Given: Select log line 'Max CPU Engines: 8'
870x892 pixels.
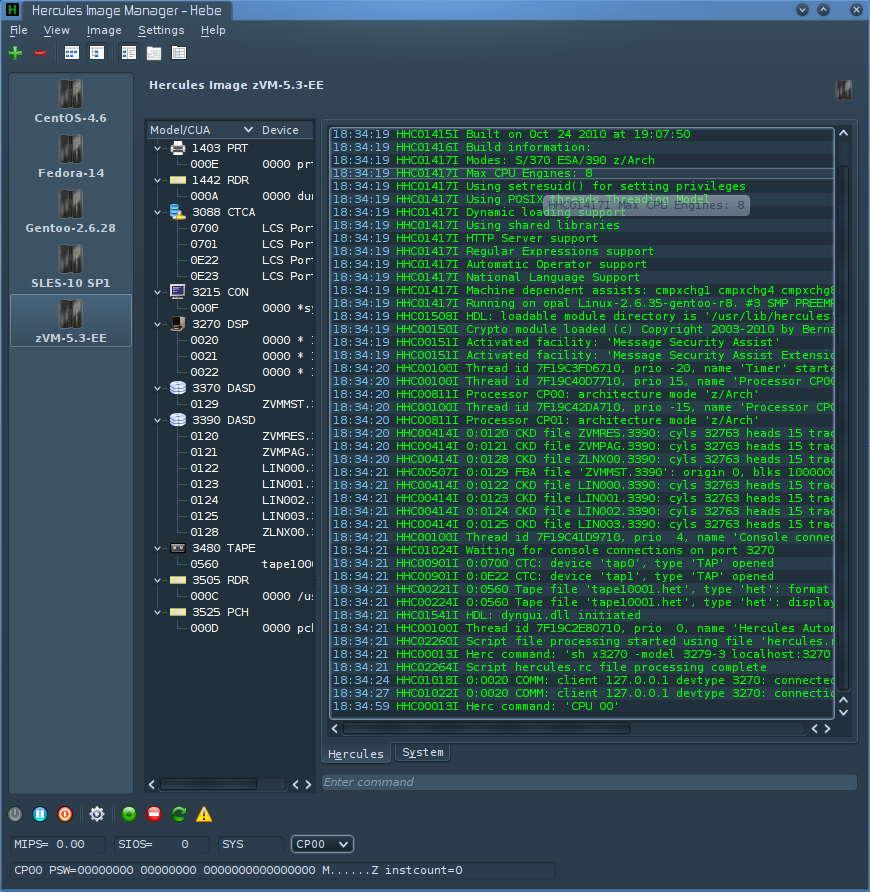Looking at the screenshot, I should point(582,173).
